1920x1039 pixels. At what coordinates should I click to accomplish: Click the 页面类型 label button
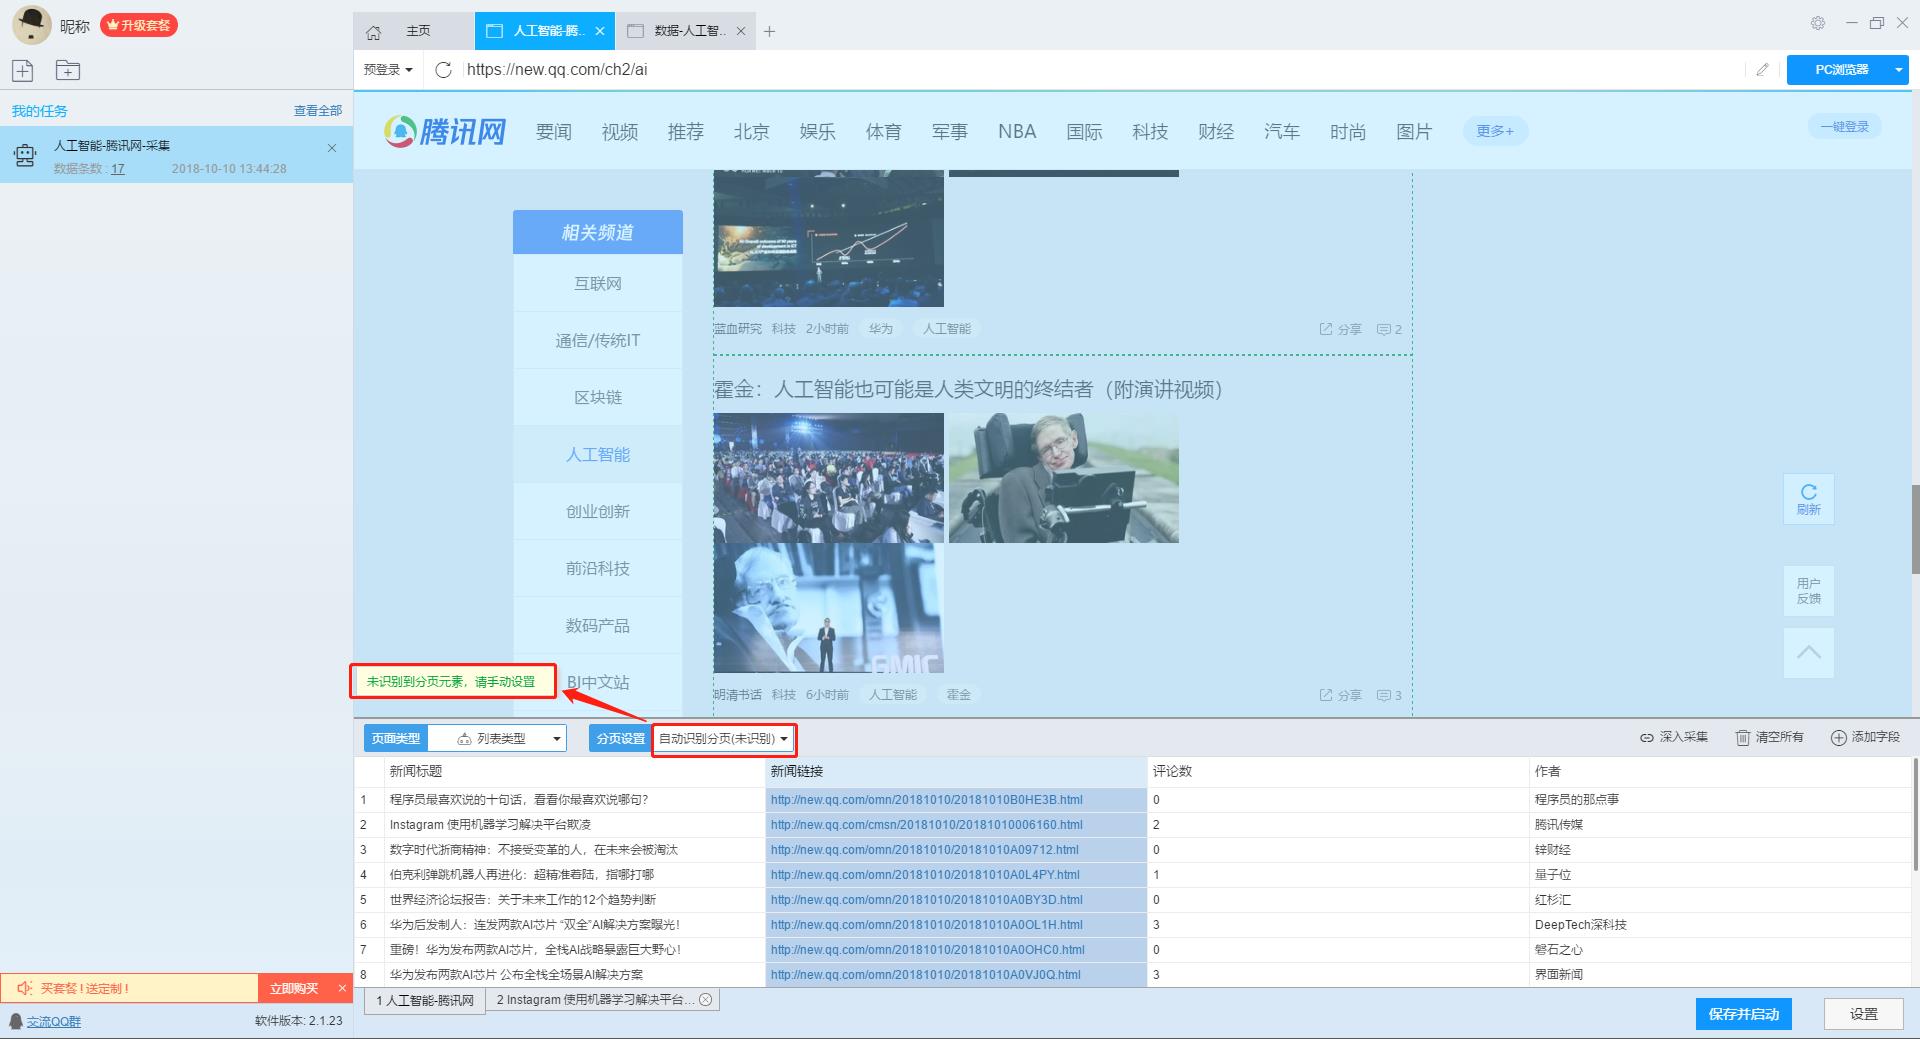pyautogui.click(x=396, y=738)
